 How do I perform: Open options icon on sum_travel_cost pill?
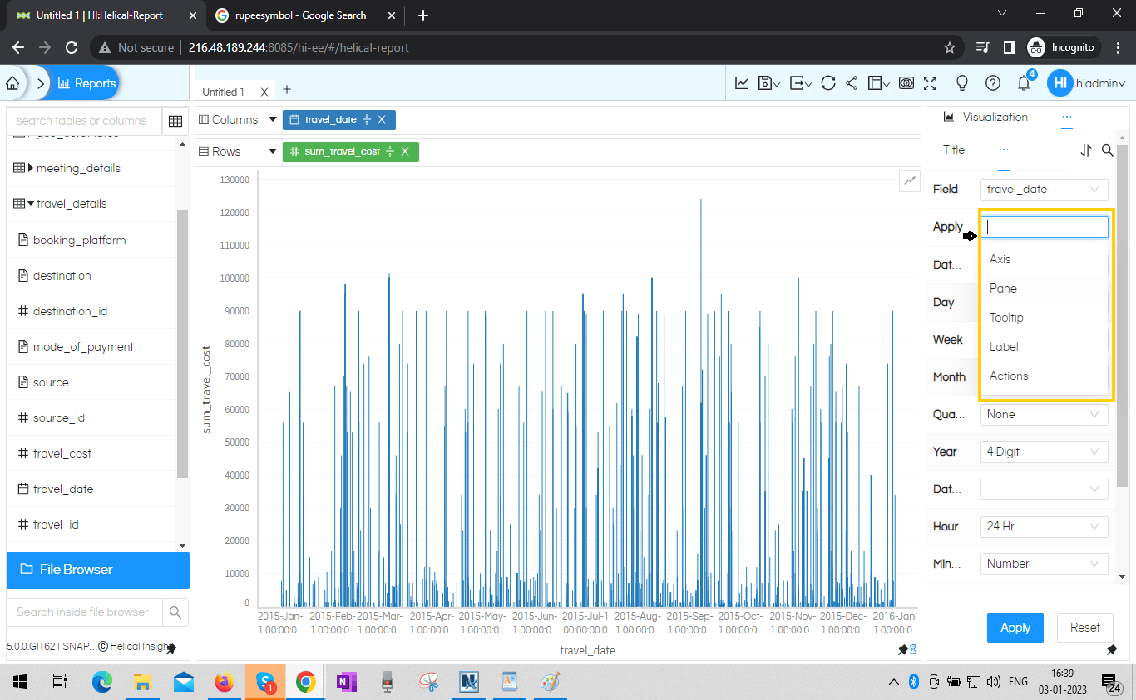click(390, 151)
